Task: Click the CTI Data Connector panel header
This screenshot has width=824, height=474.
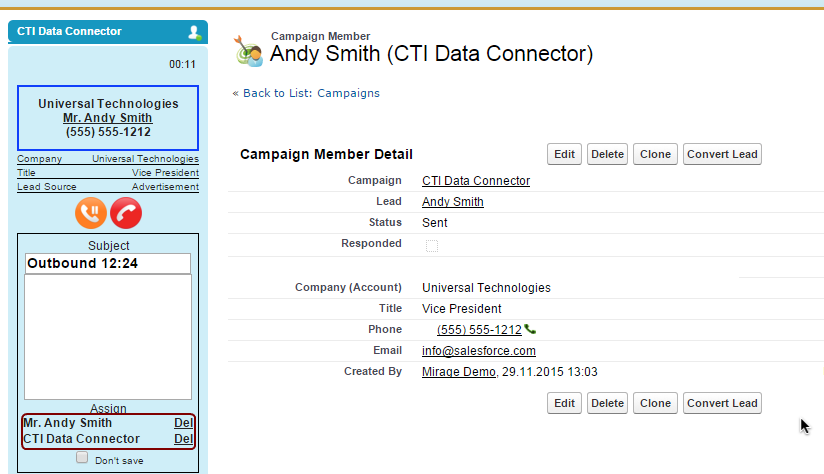Action: point(108,32)
